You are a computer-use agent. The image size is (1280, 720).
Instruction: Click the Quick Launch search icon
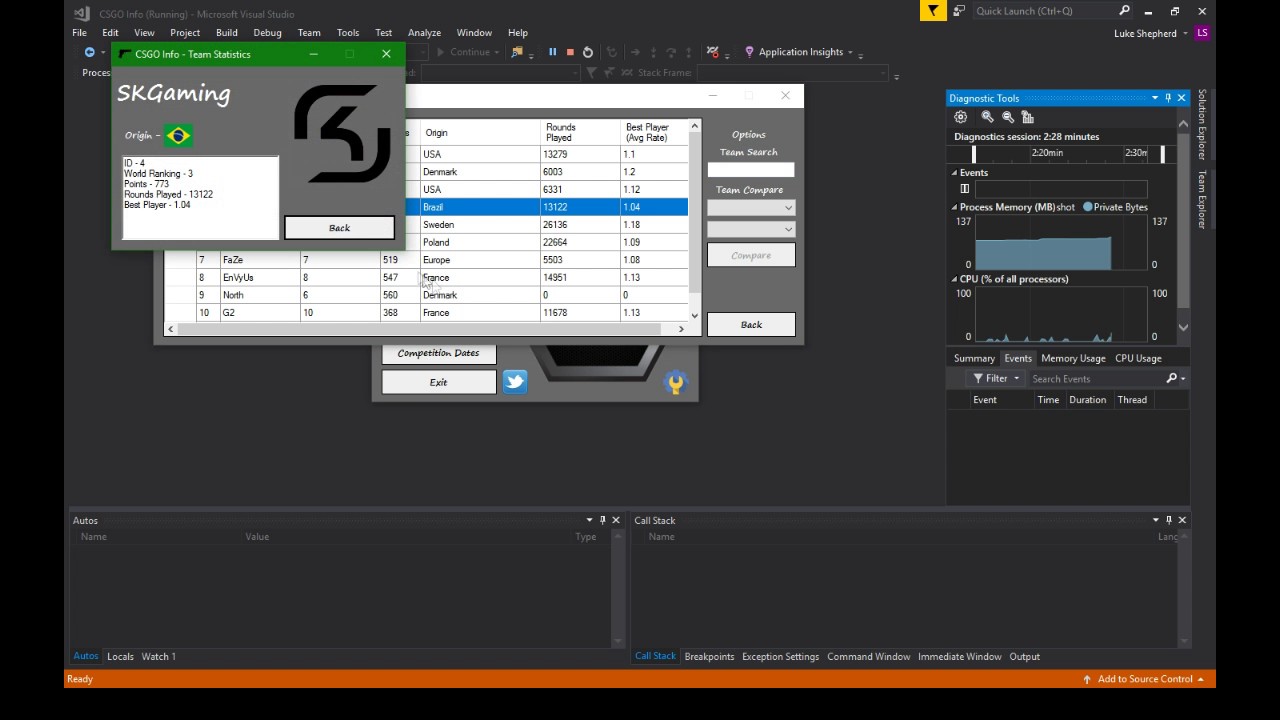(1124, 11)
